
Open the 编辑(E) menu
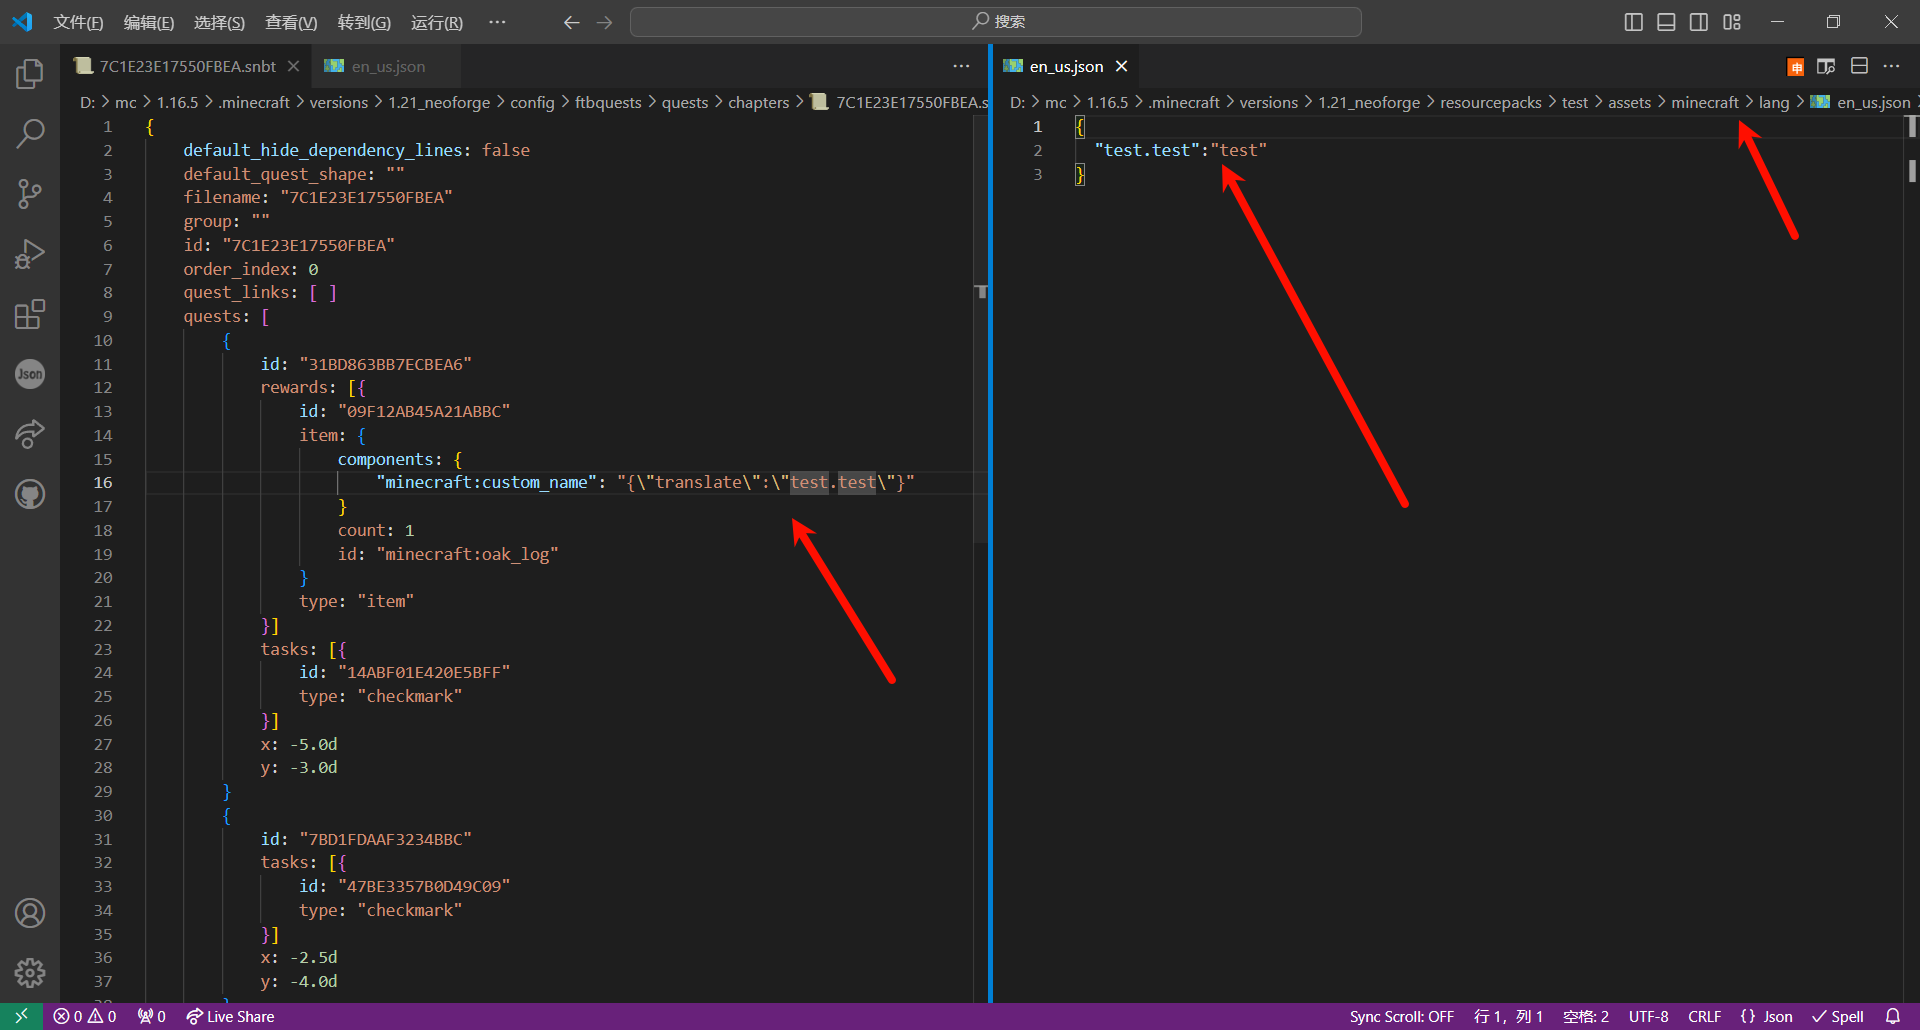pyautogui.click(x=149, y=22)
